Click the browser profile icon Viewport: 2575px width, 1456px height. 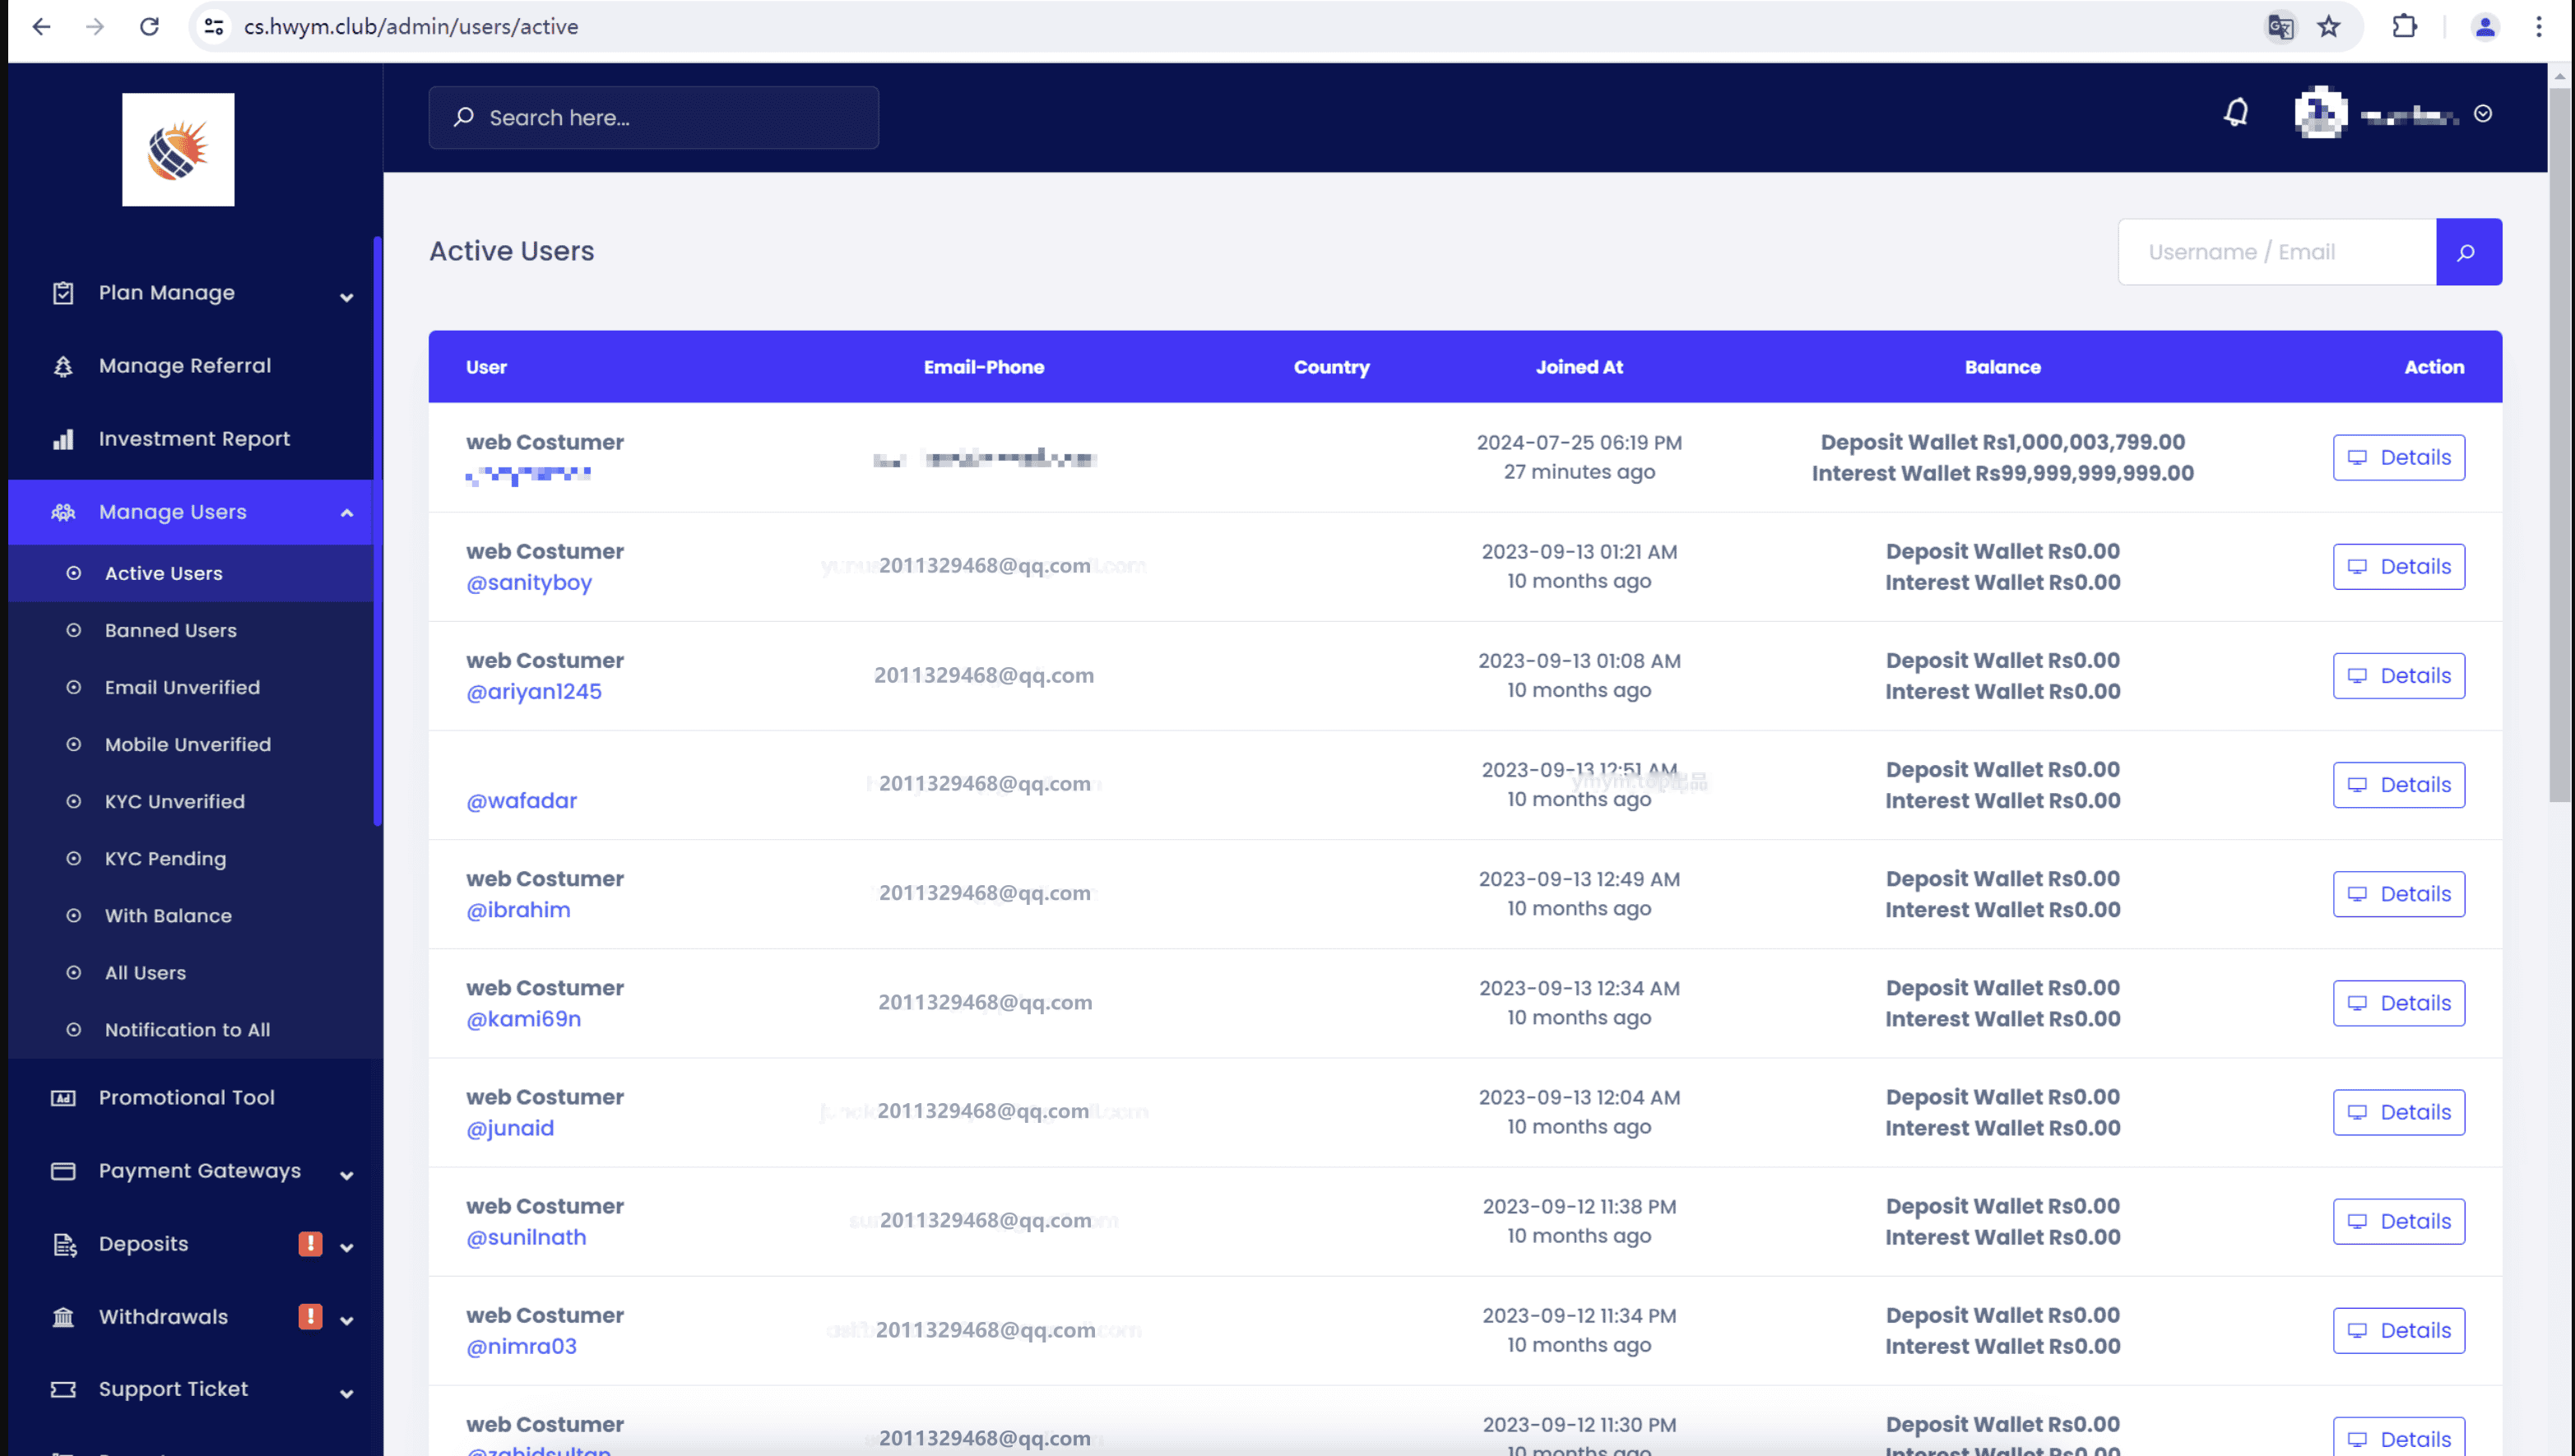pyautogui.click(x=2484, y=27)
